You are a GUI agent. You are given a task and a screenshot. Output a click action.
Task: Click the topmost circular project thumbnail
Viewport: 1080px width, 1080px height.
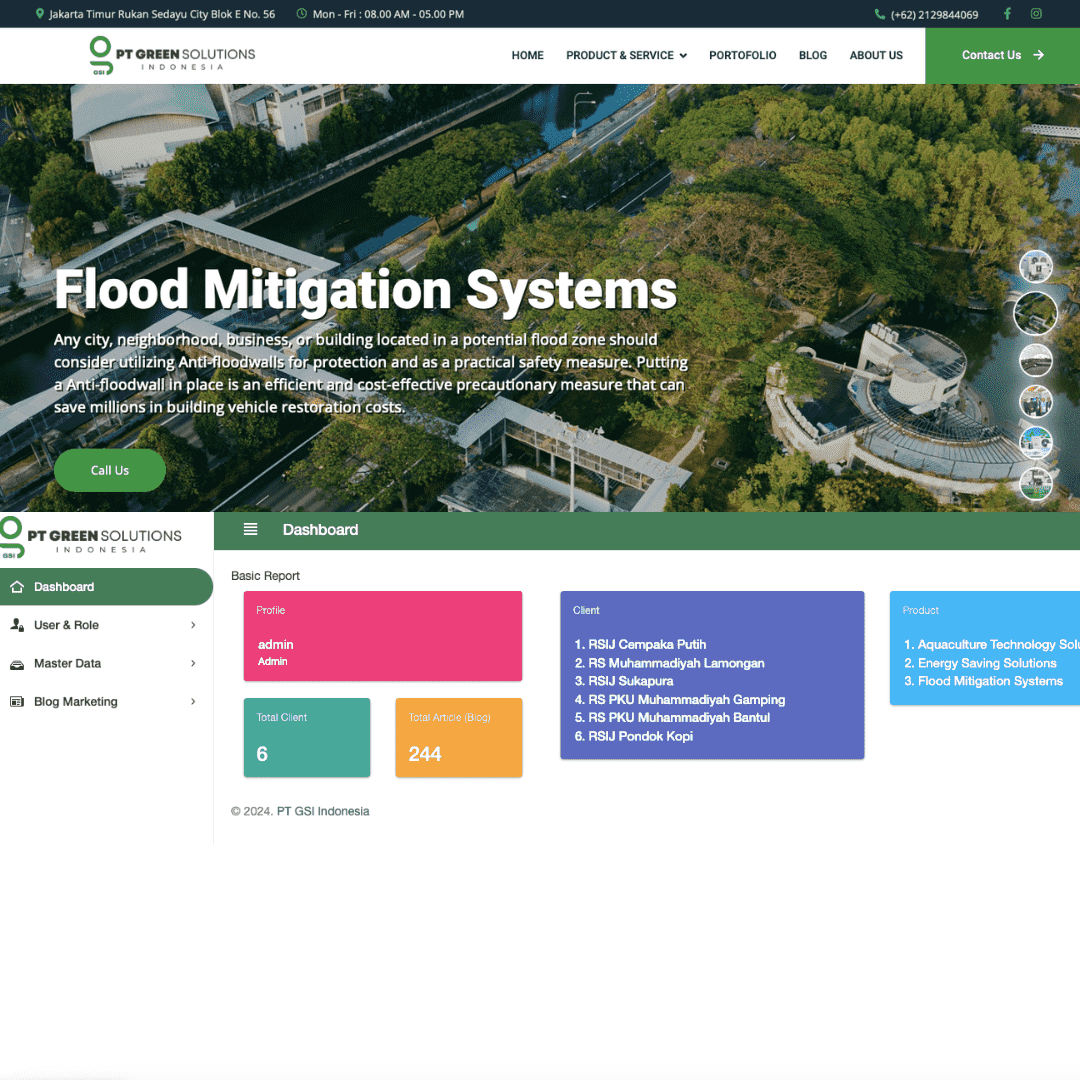click(x=1036, y=266)
